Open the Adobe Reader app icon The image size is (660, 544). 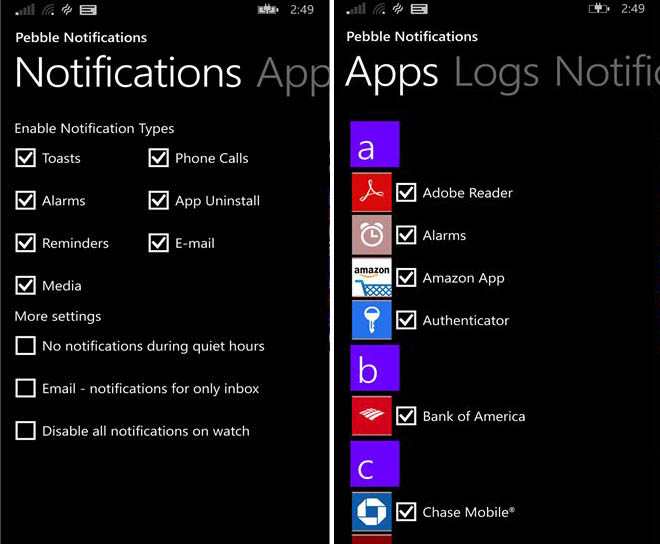point(372,192)
